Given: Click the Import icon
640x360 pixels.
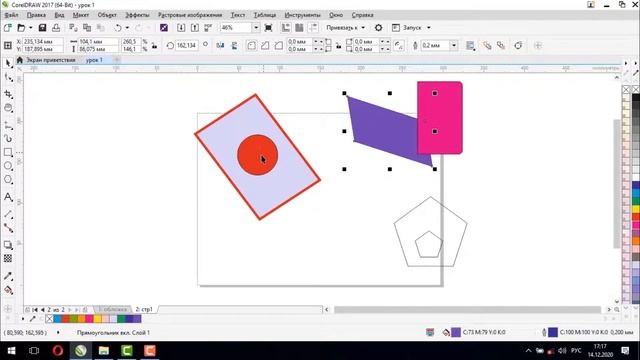Looking at the screenshot, I should 181,28.
